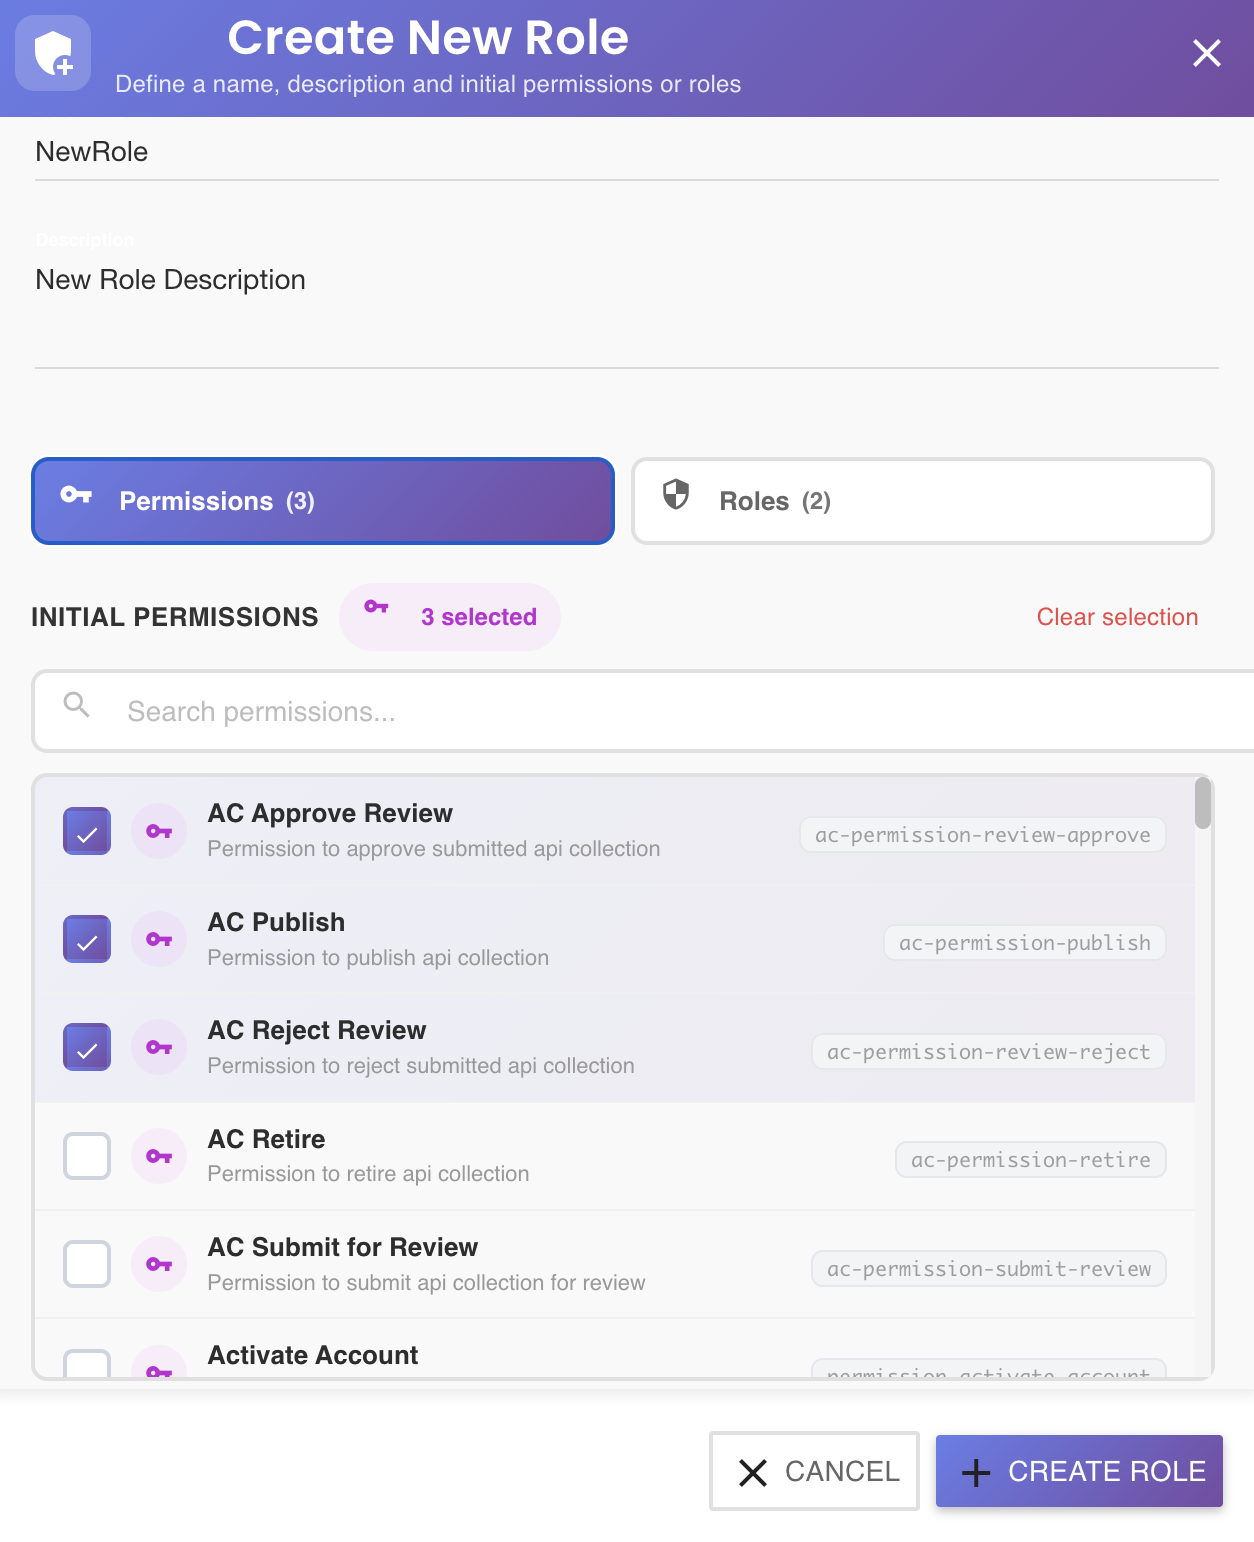Image resolution: width=1254 pixels, height=1542 pixels.
Task: Click the plus icon on Create Role button
Action: click(x=976, y=1472)
